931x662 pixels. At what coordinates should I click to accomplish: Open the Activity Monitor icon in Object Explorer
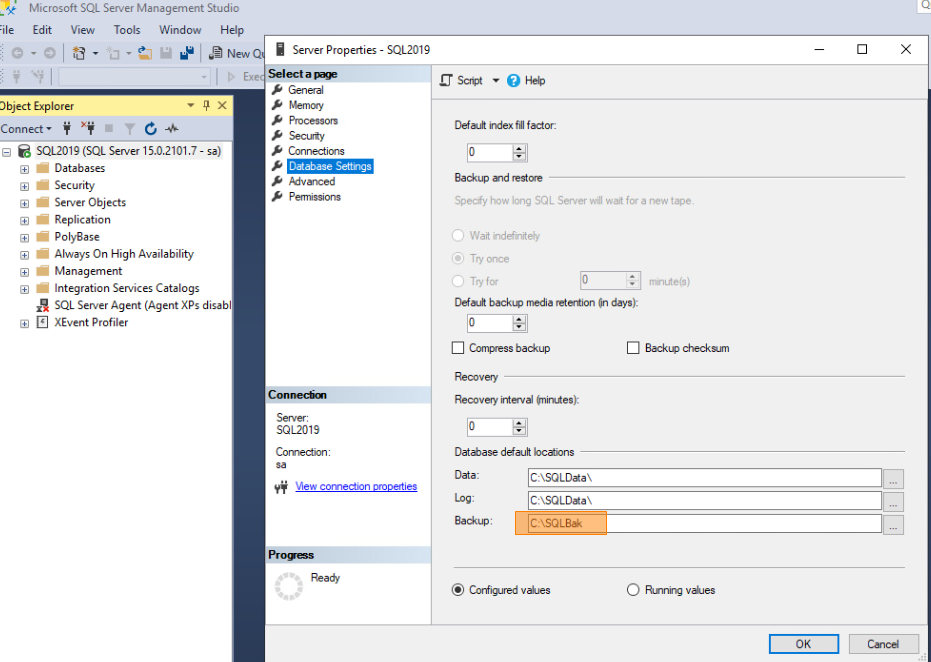pos(170,128)
